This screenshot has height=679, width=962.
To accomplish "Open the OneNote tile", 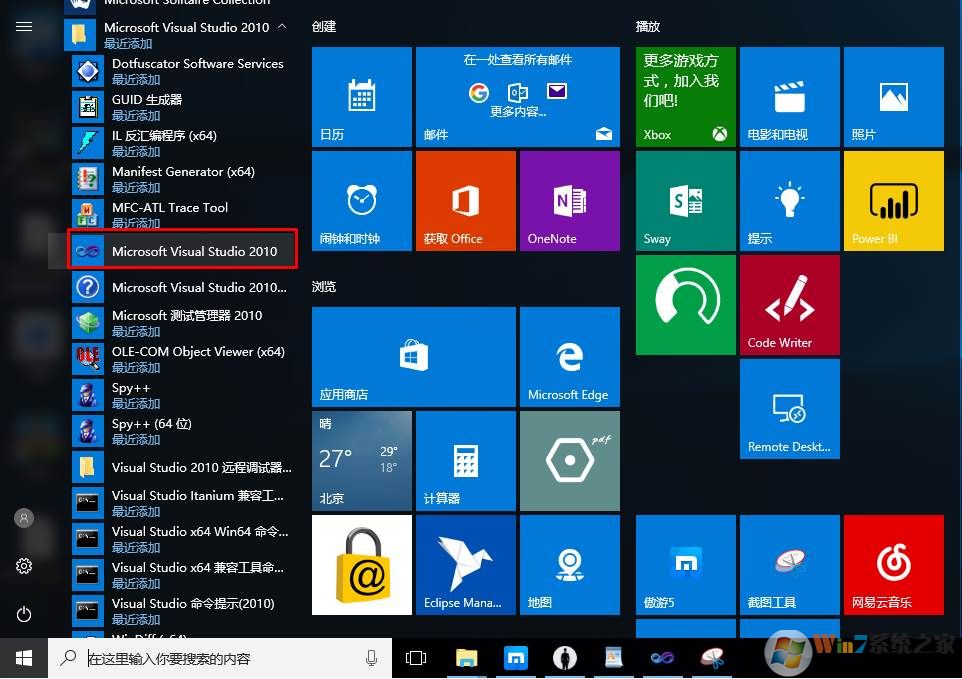I will 568,200.
